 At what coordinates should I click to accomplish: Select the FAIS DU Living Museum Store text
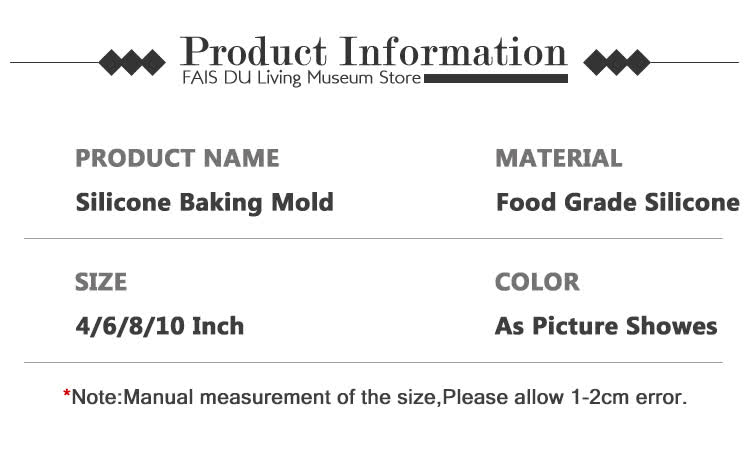(x=302, y=78)
